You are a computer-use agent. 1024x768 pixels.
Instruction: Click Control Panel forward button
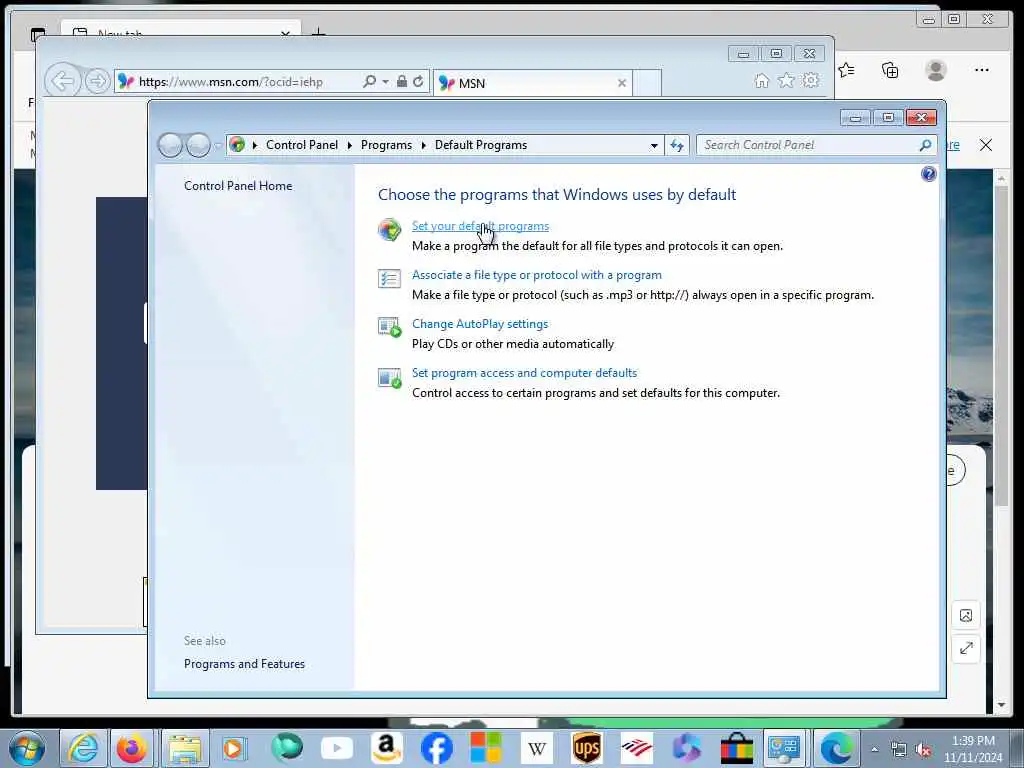point(198,145)
